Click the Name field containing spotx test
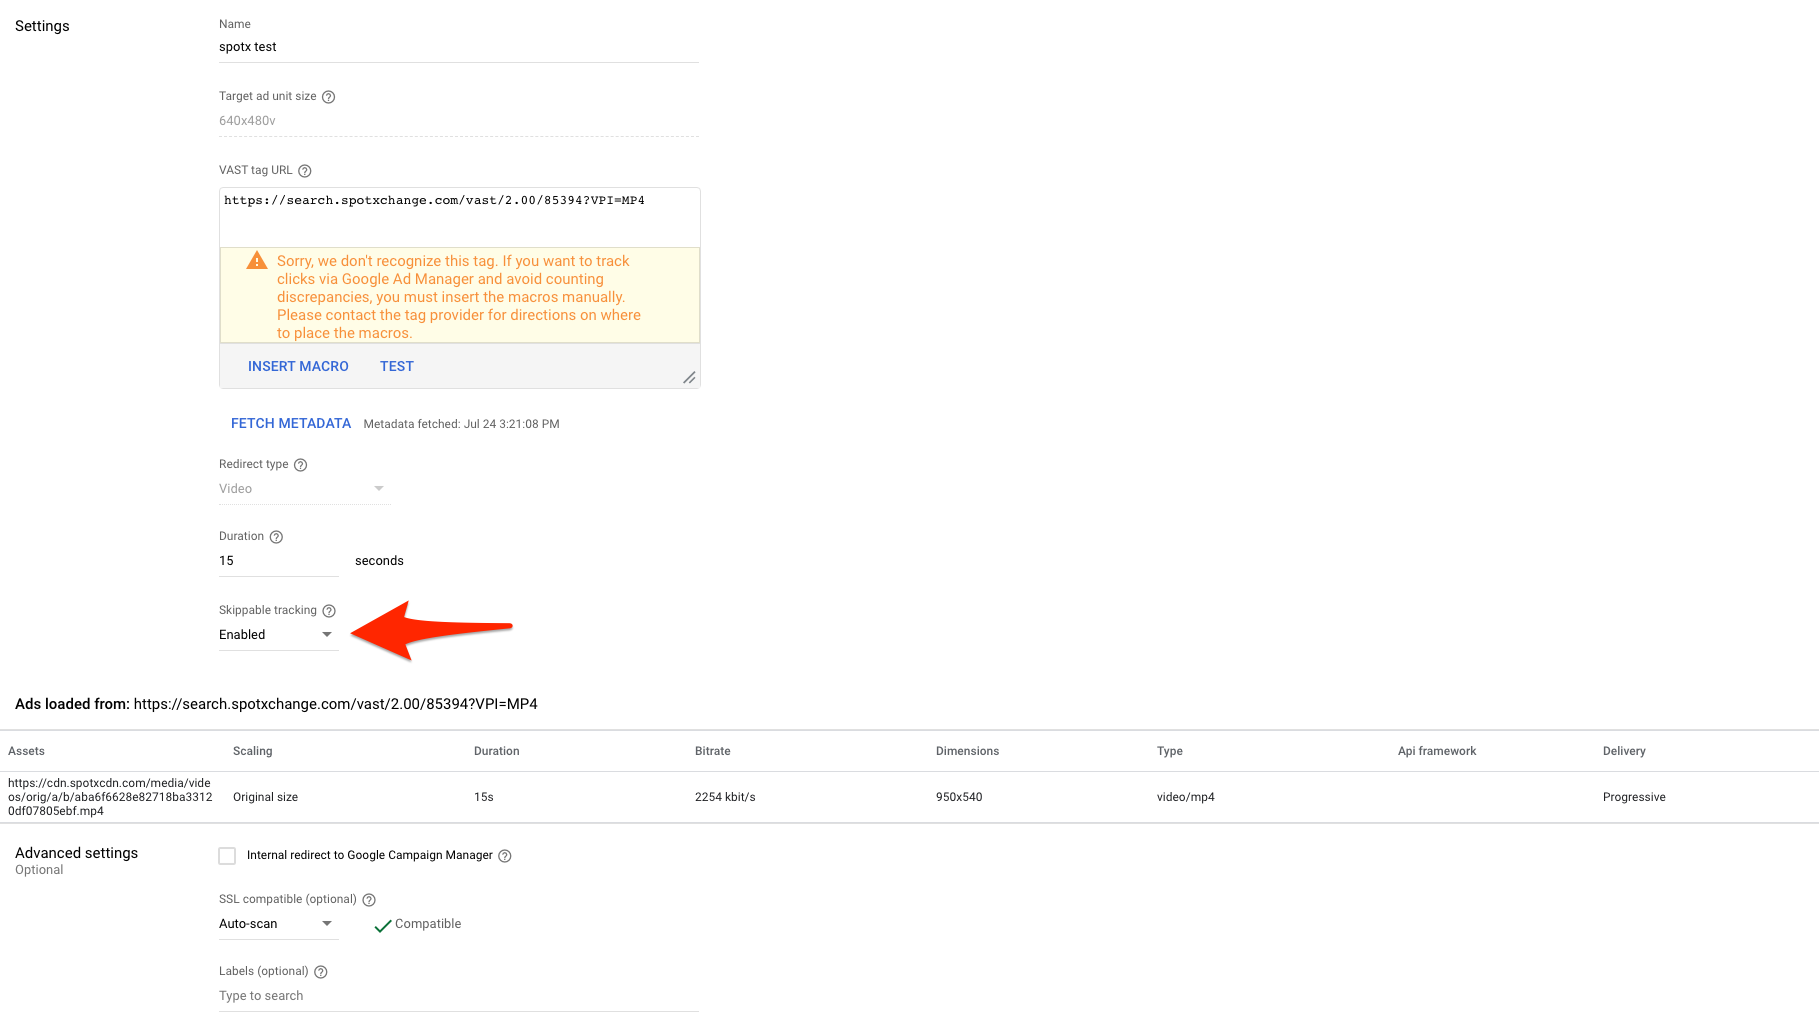This screenshot has height=1023, width=1819. point(400,46)
